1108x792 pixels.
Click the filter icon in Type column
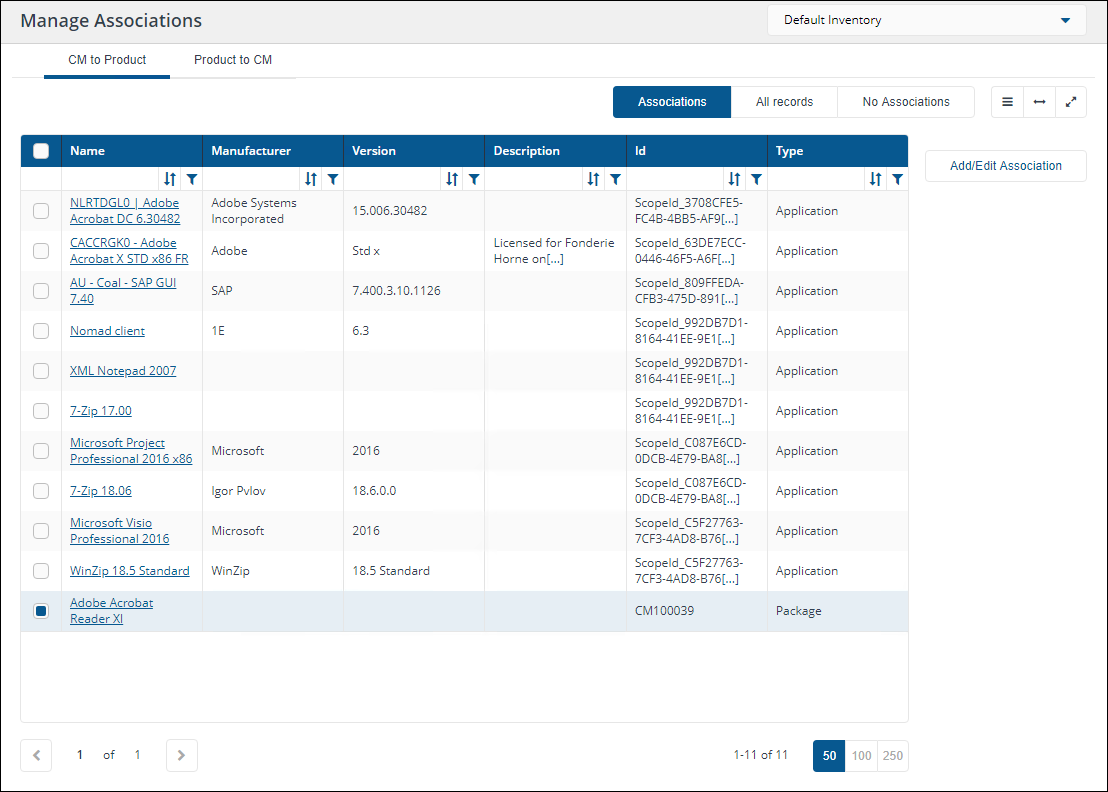coord(897,179)
